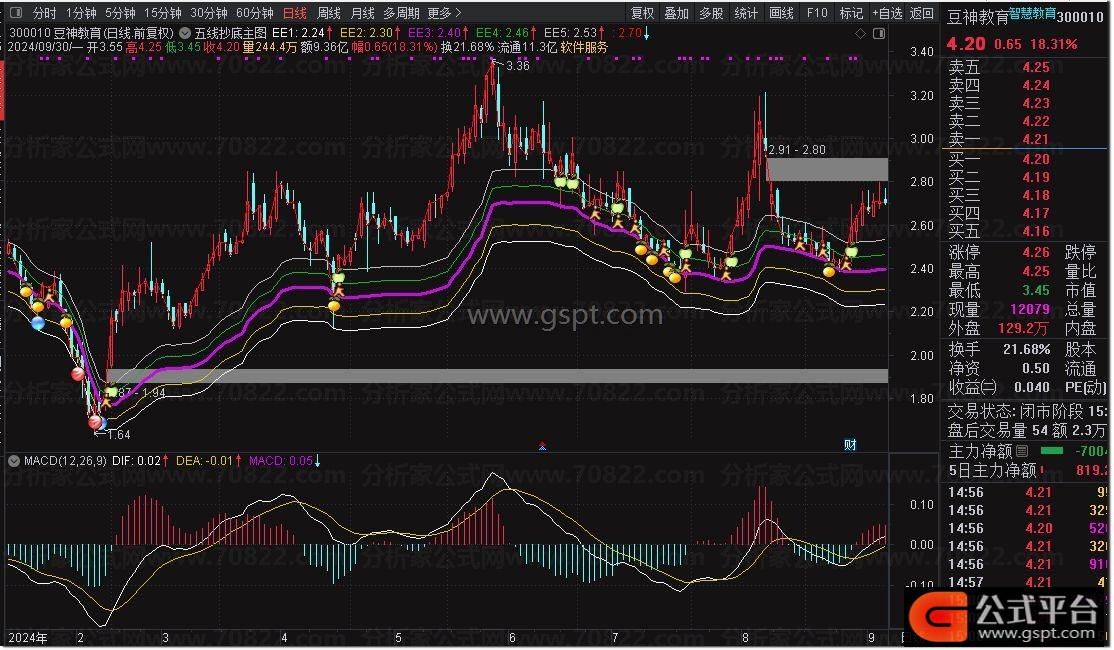Switch to the 60分钟 period tab
The image size is (1114, 650).
click(x=255, y=13)
